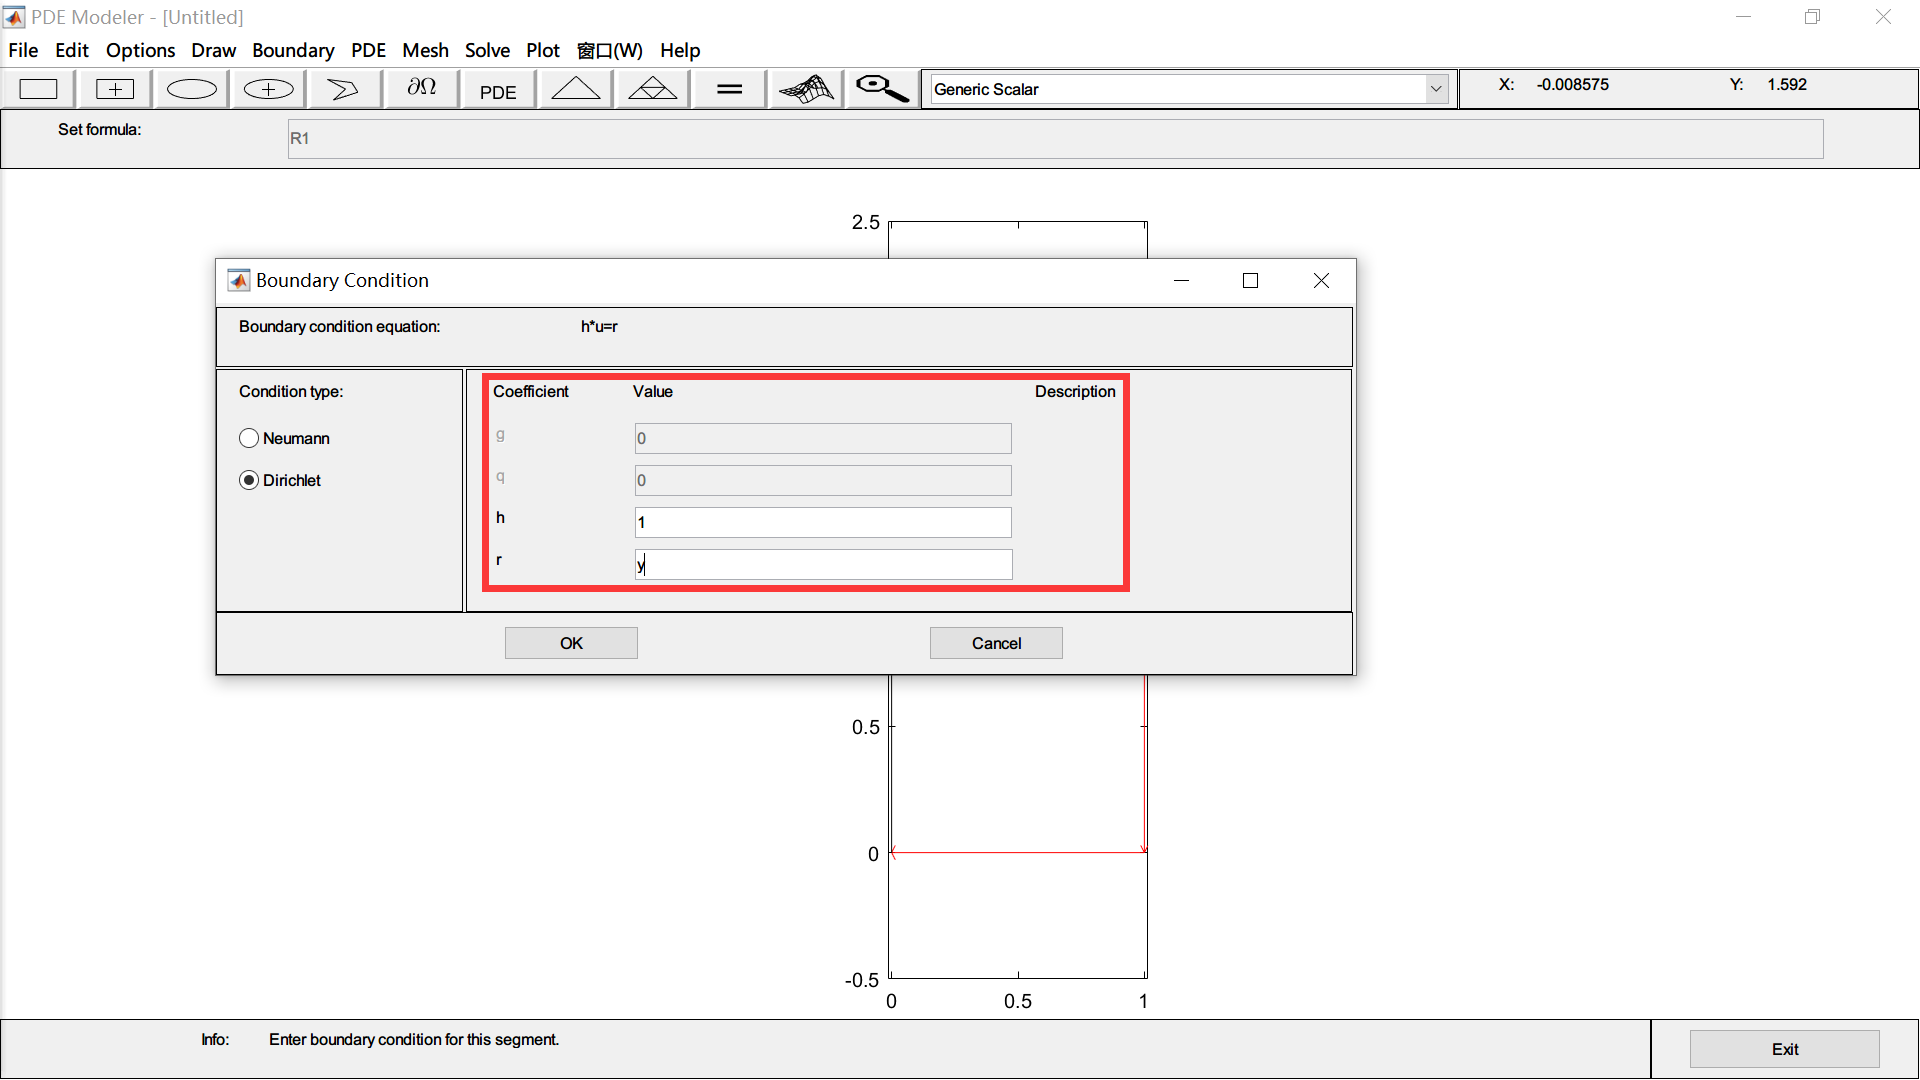Select the Dirichlet condition type
The image size is (1920, 1080).
tap(250, 480)
